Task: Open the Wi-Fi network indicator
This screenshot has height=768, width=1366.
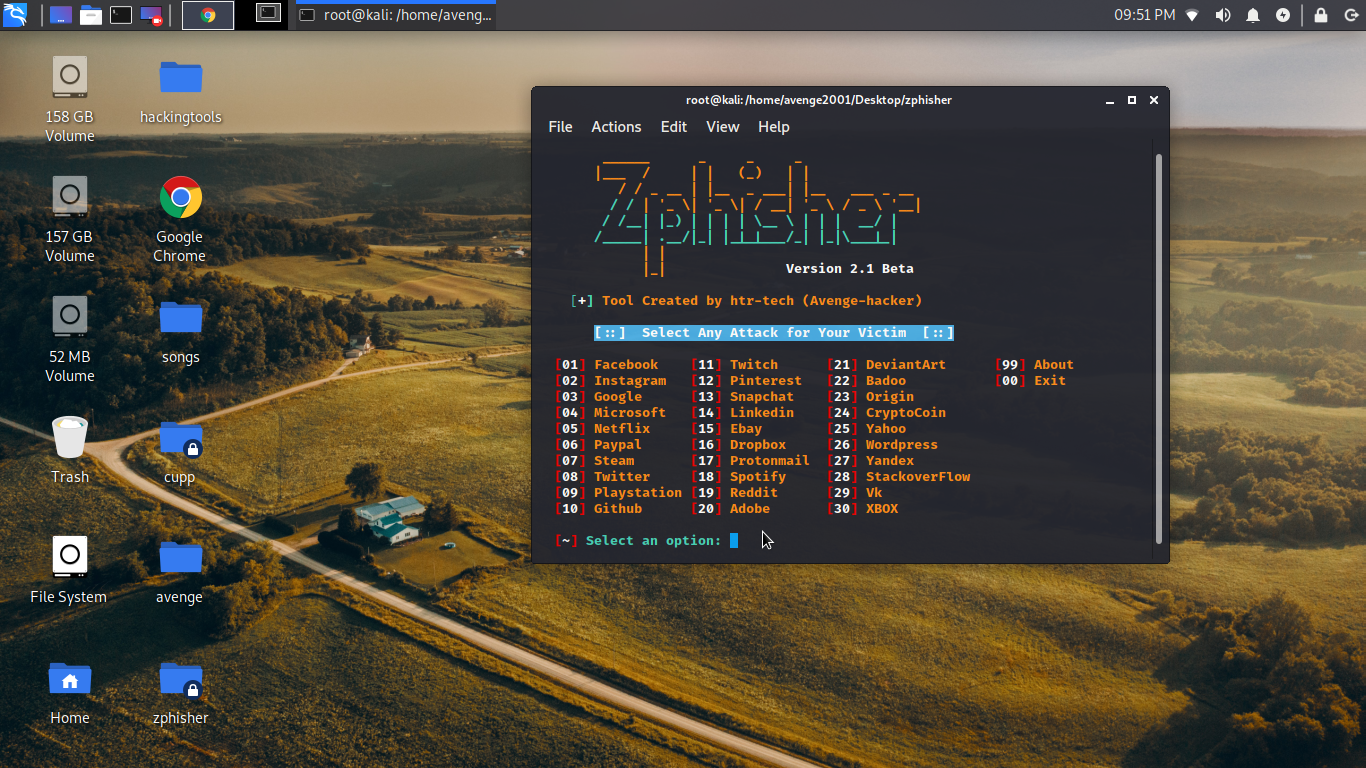Action: [x=1192, y=15]
